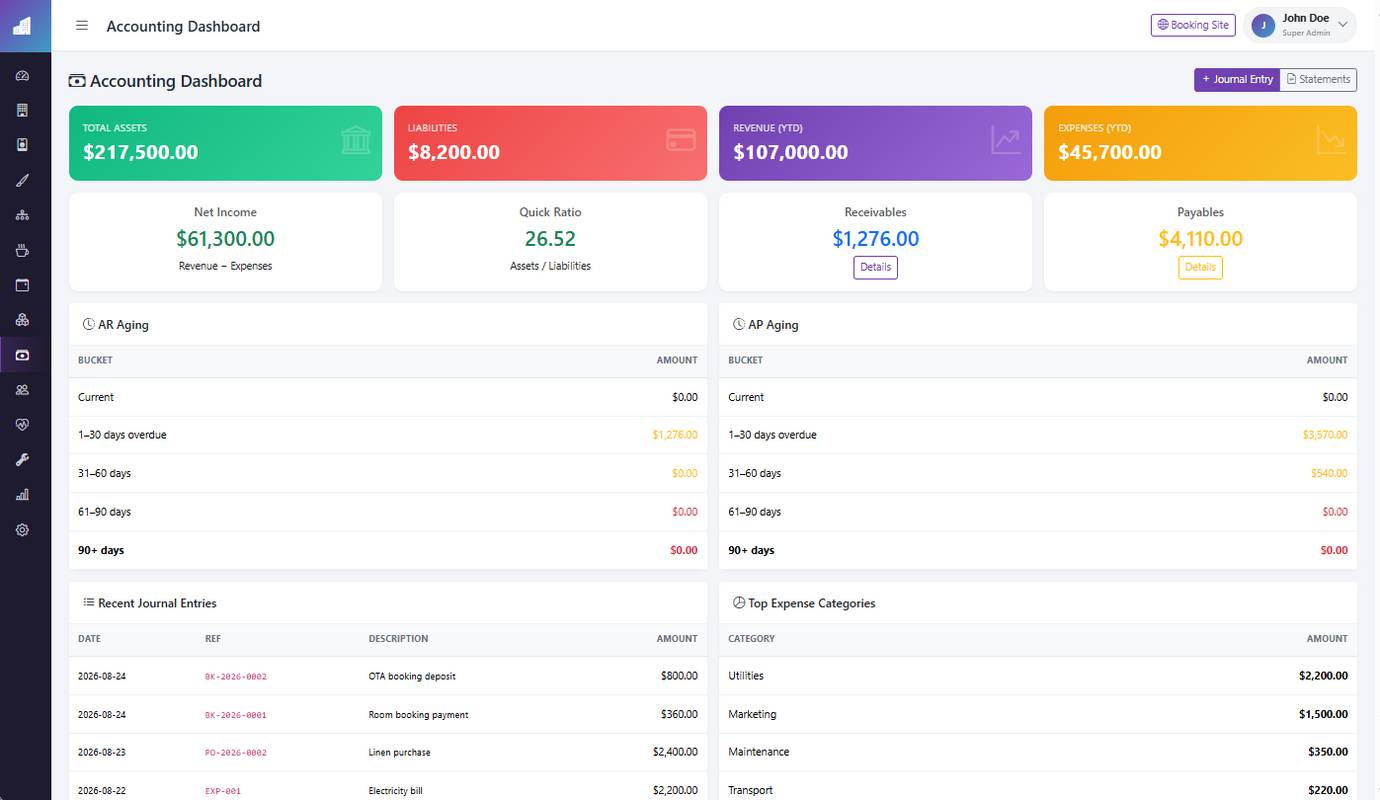Screen dimensions: 1380x800
Task: Click the + Journal Entry button
Action: [1237, 79]
